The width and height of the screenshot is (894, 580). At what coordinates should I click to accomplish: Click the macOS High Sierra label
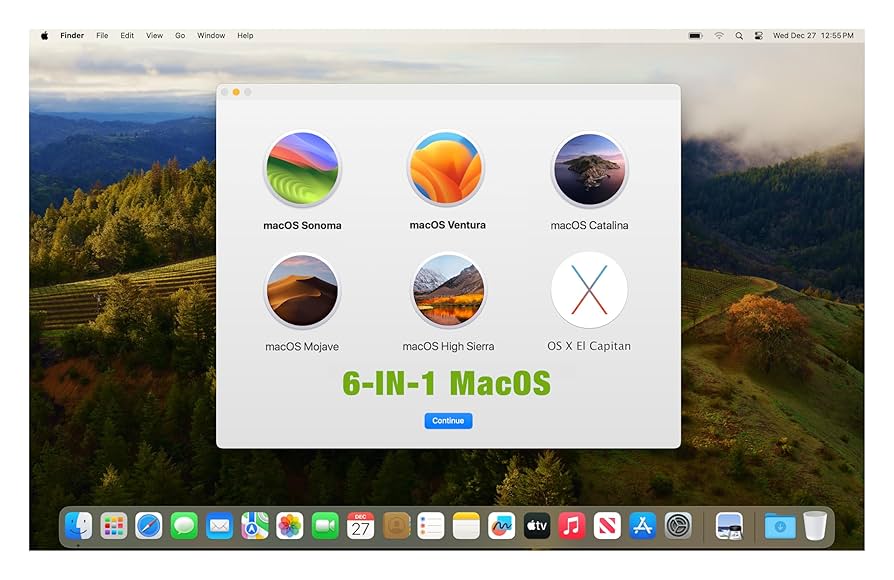[448, 346]
